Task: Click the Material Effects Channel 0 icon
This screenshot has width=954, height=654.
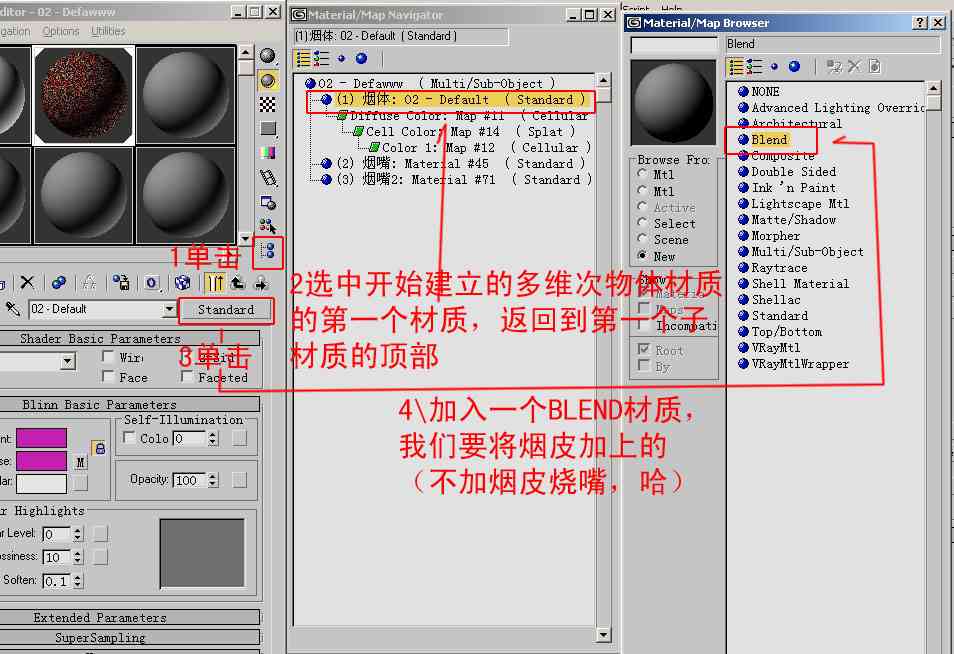Action: (151, 282)
